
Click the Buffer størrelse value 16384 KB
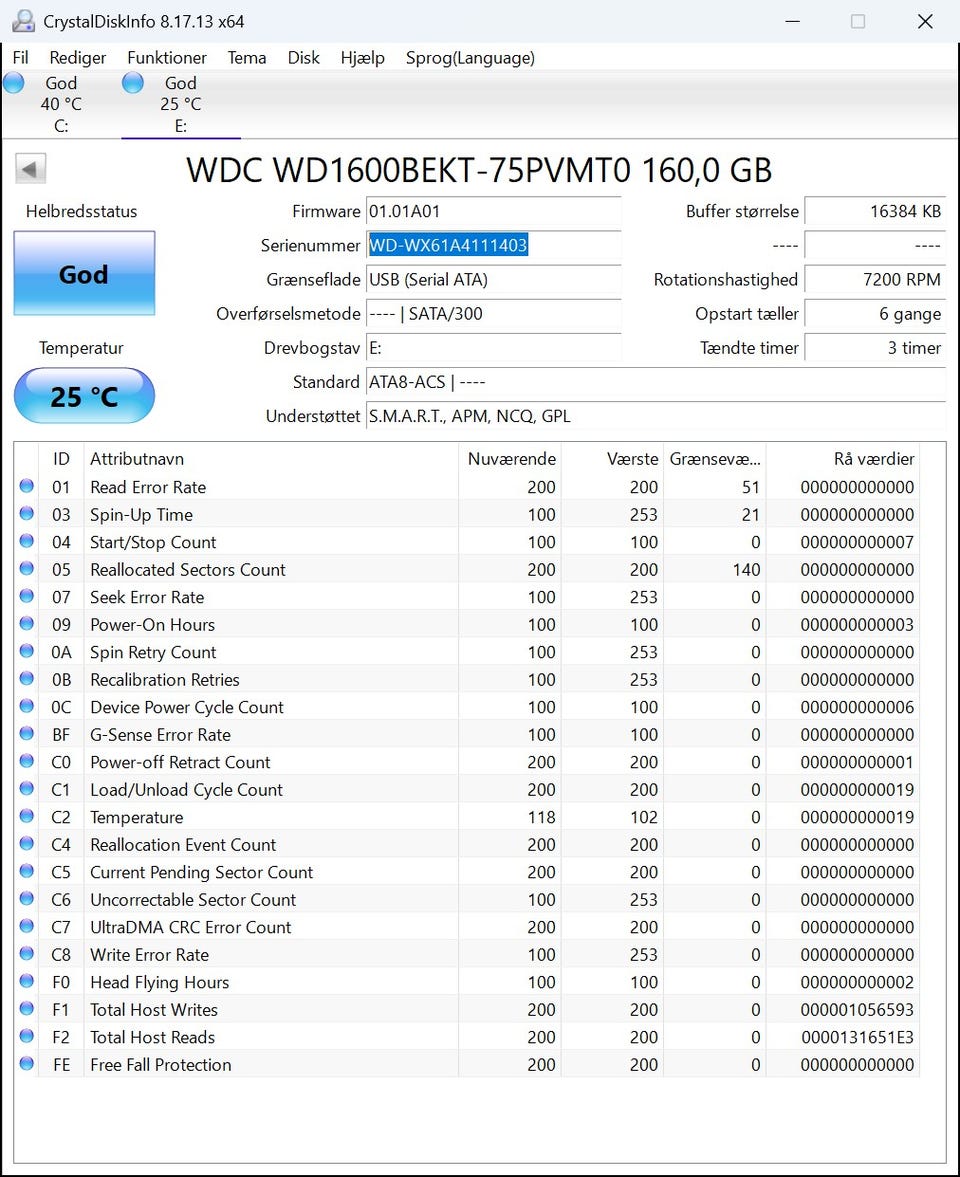click(x=874, y=211)
